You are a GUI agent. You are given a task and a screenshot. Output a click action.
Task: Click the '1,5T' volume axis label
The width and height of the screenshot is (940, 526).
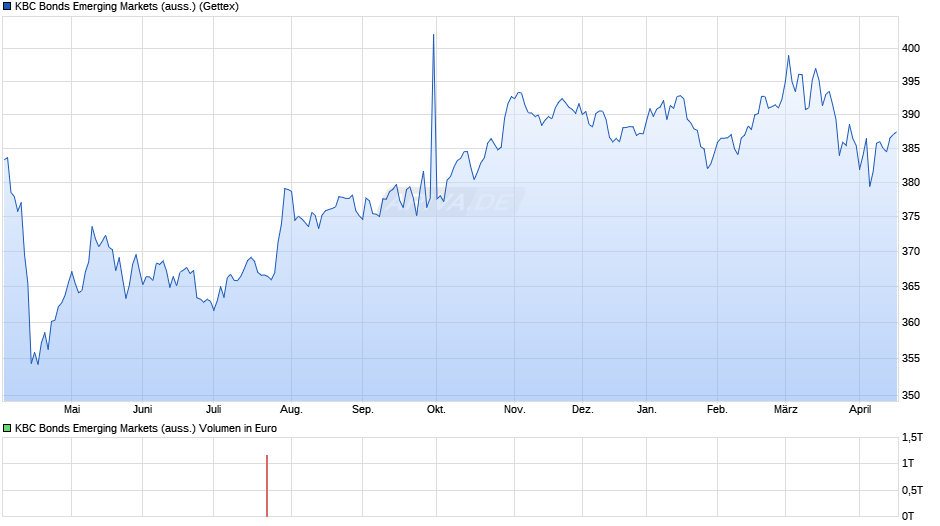coord(912,438)
